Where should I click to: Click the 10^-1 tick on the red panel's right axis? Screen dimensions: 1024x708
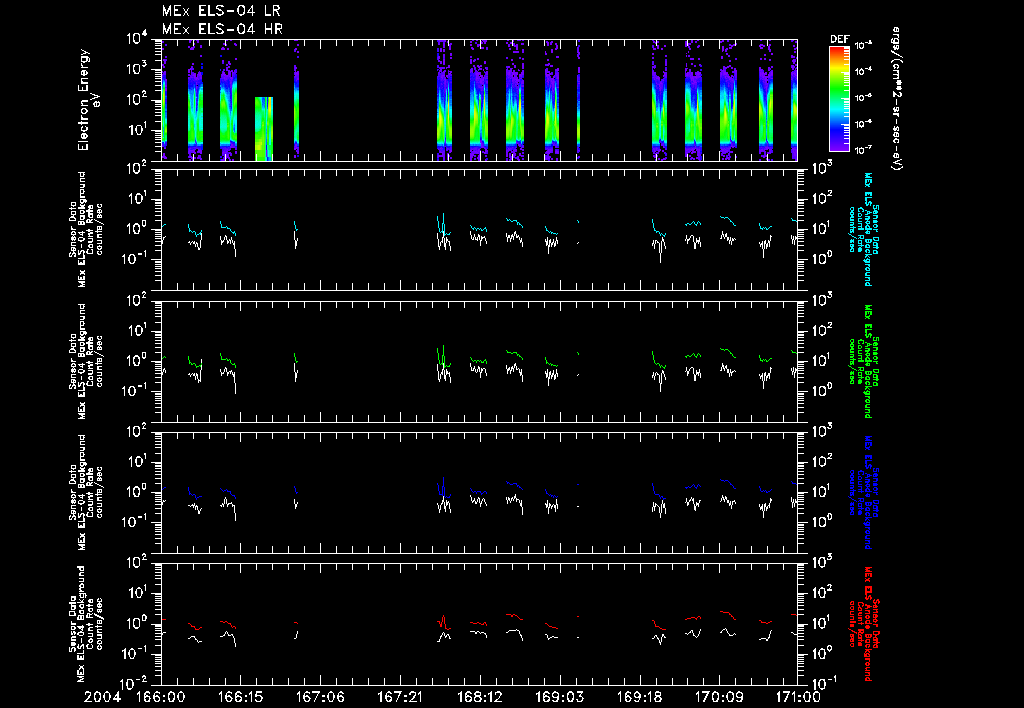[824, 684]
